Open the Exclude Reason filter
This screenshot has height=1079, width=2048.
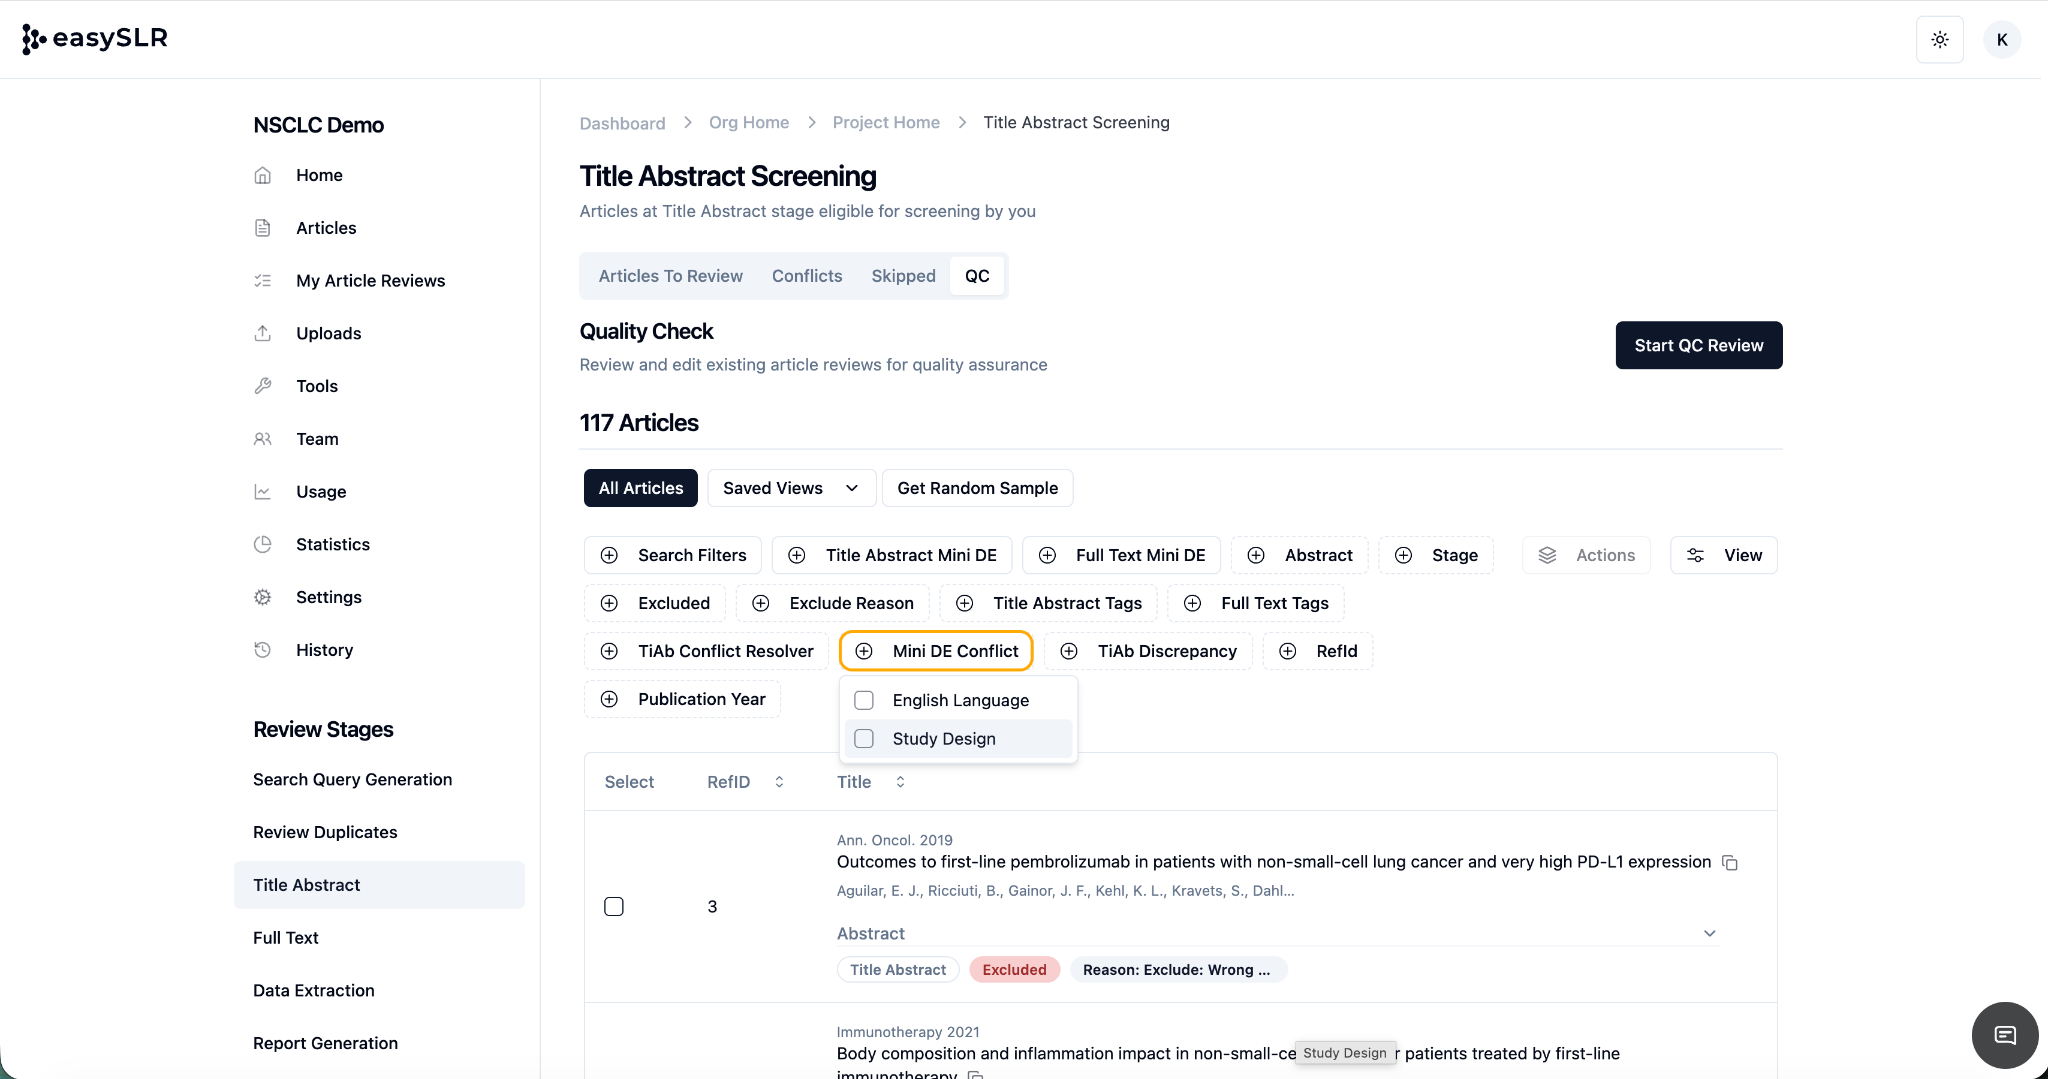tap(832, 603)
